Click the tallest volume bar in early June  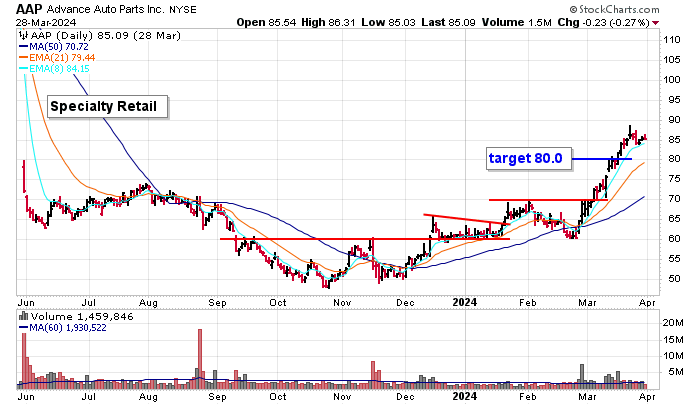point(24,361)
